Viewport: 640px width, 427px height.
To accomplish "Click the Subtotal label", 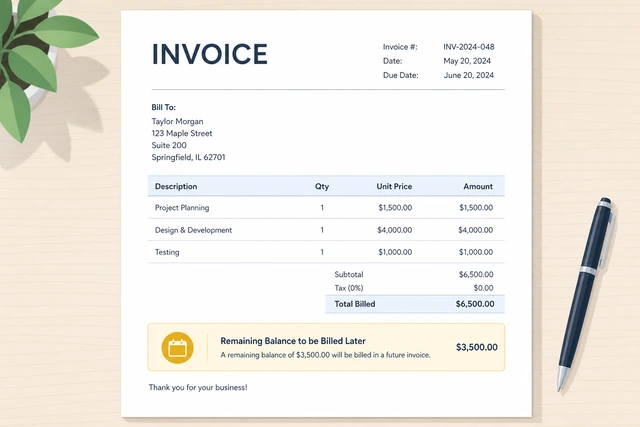I will click(349, 274).
